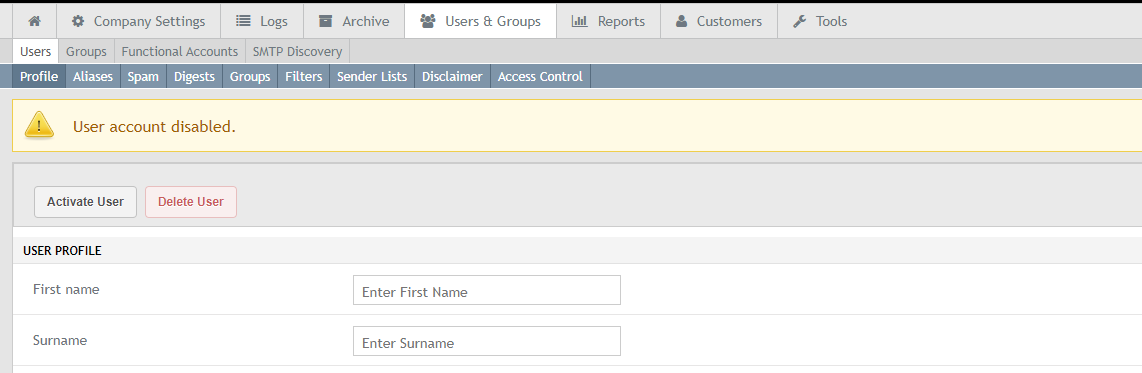The height and width of the screenshot is (373, 1142).
Task: Open the Company Settings tab
Action: coord(138,21)
